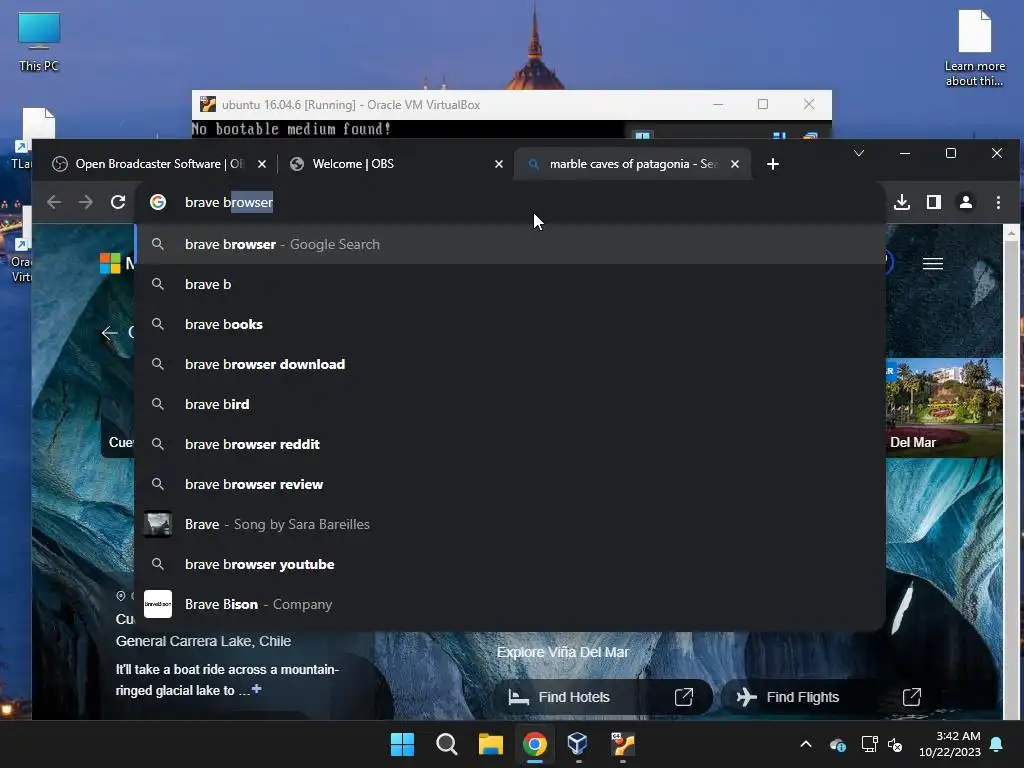The image size is (1024, 768).
Task: Select This PC desktop icon
Action: point(39,42)
